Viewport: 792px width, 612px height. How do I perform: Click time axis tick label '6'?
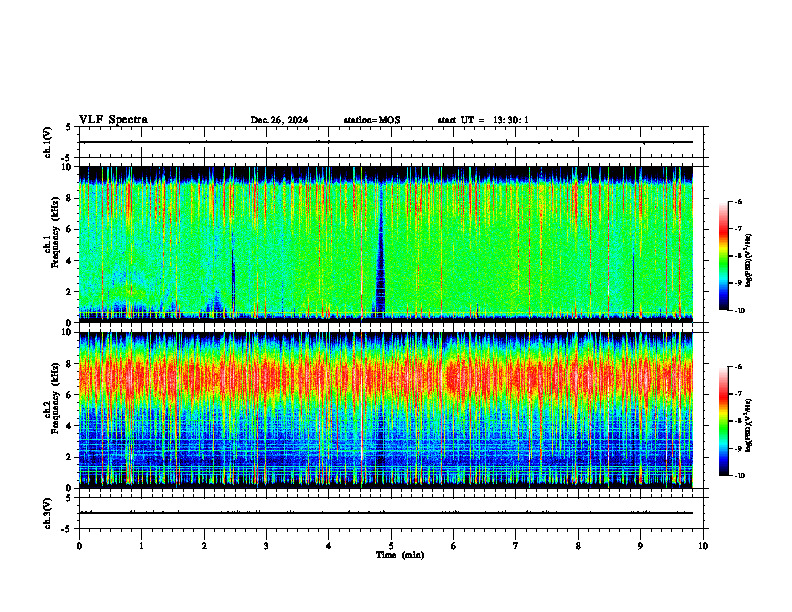tap(453, 546)
